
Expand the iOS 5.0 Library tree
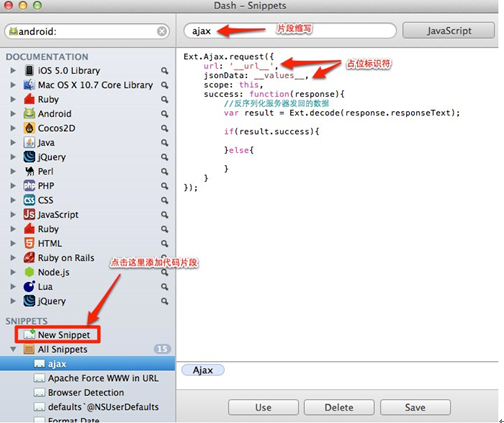pyautogui.click(x=13, y=71)
